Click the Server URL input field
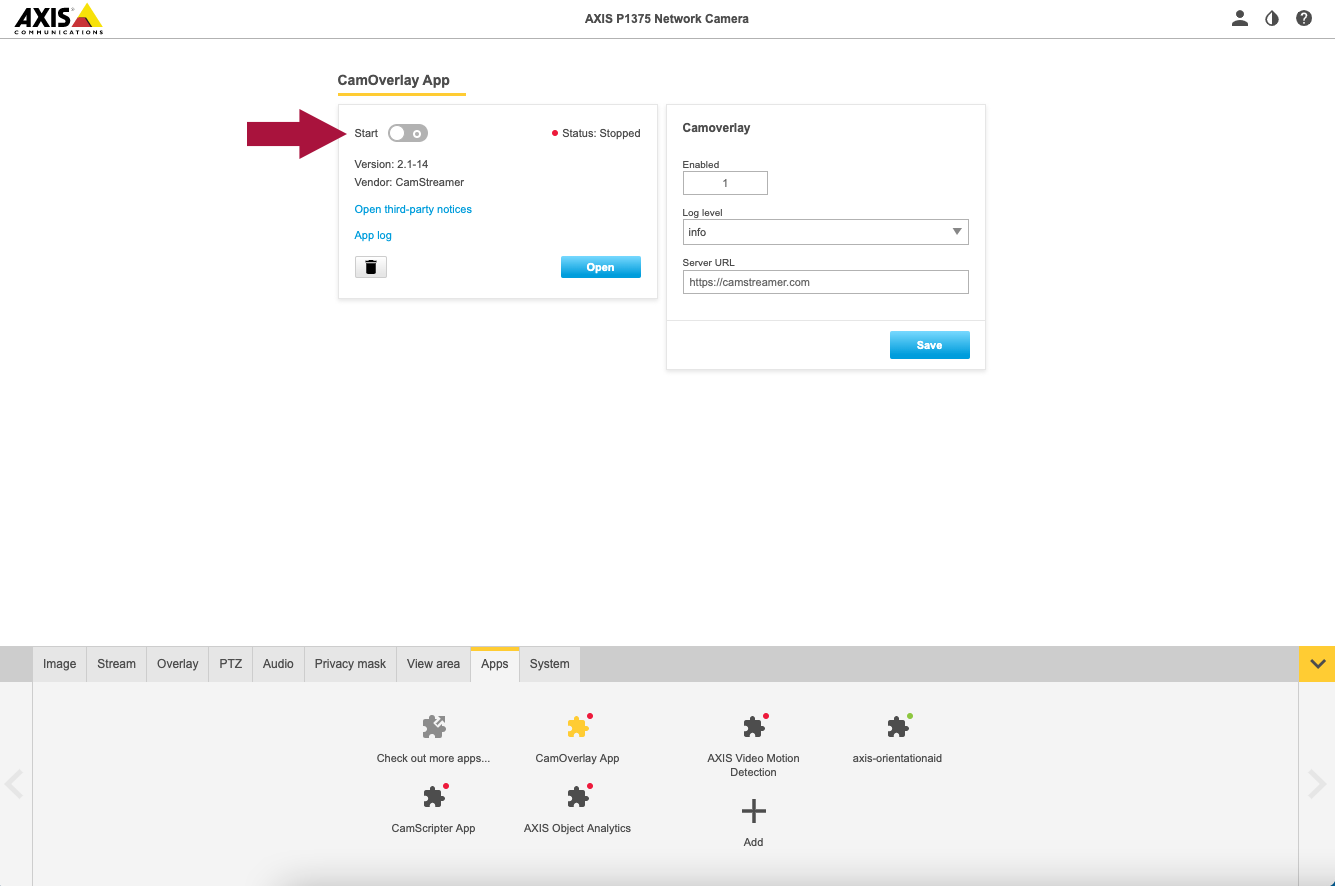1335x886 pixels. click(826, 282)
